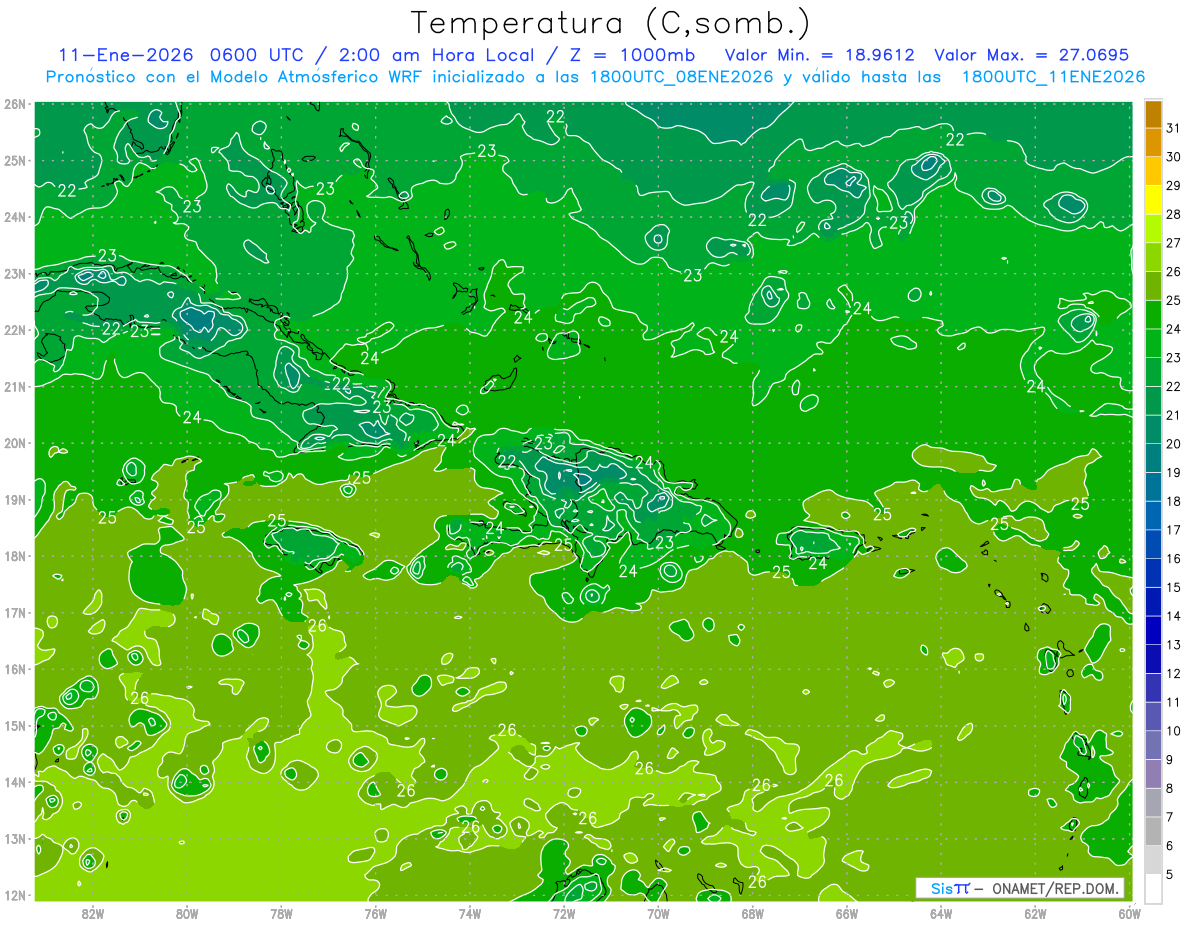Click the 21N latitude axis label

[15, 386]
